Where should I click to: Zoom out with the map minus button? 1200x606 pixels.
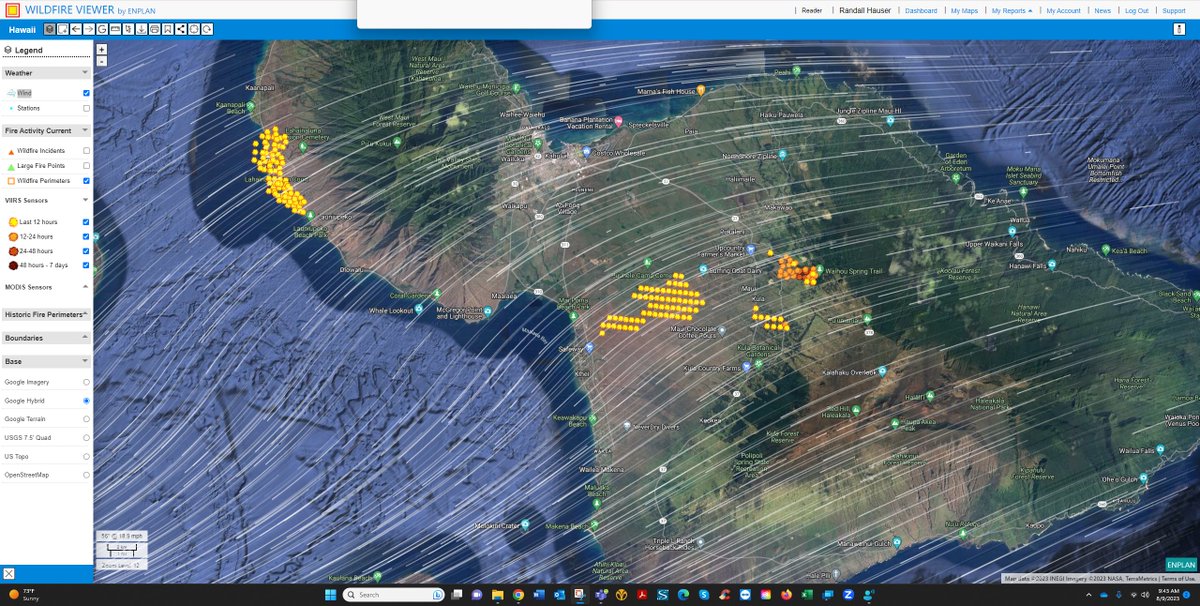[101, 61]
